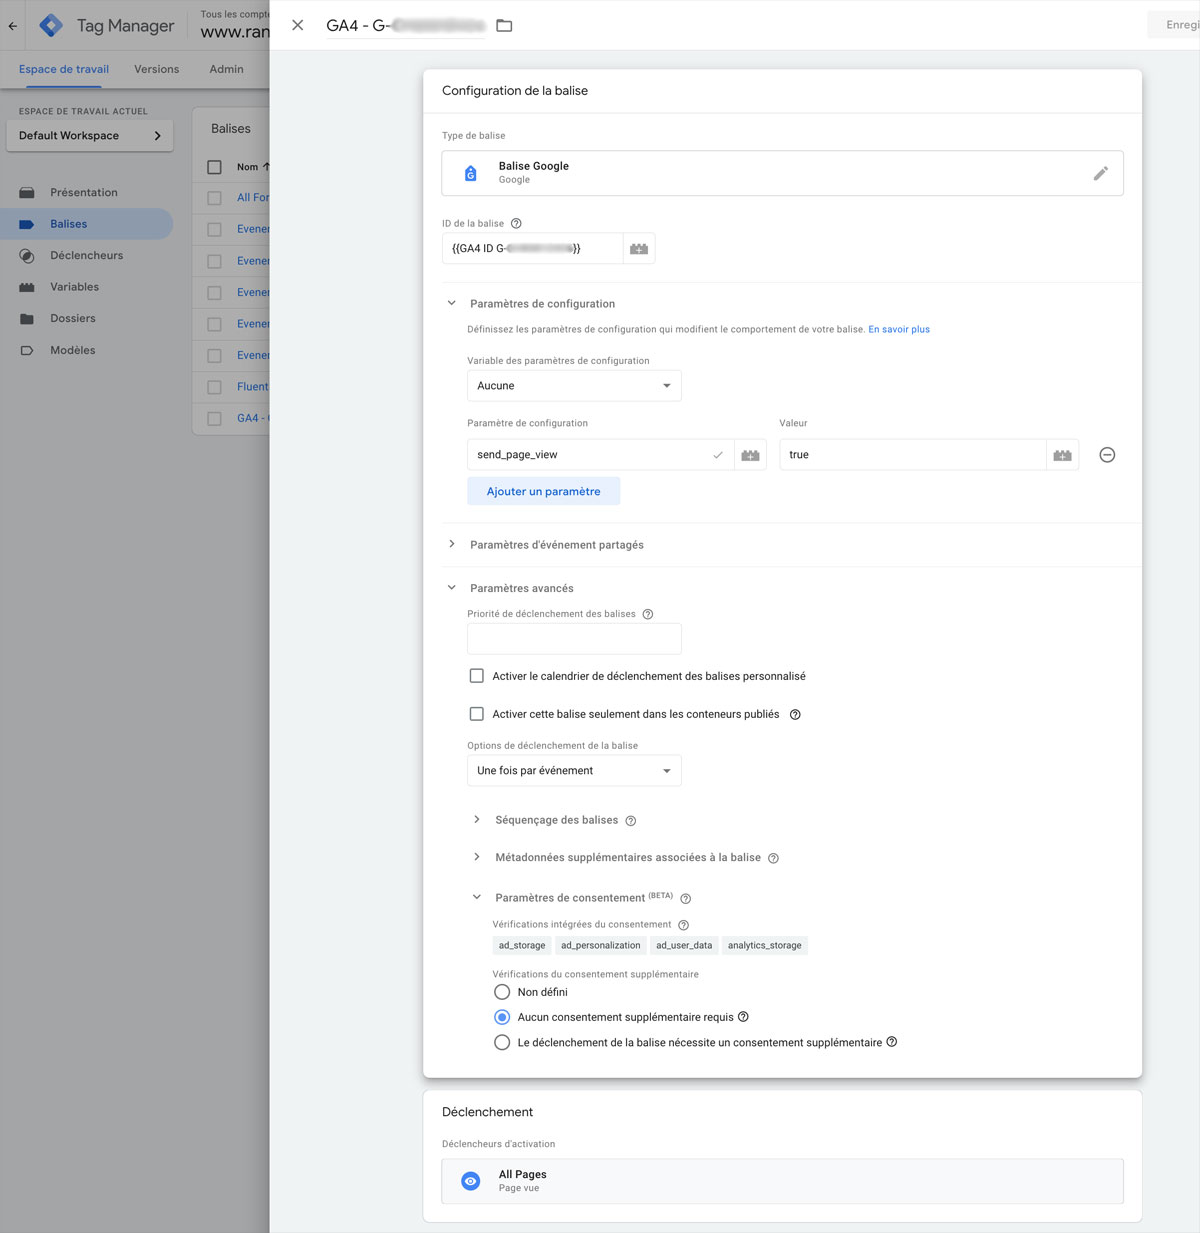
Task: Open the Aucune configuration variable dropdown
Action: [574, 386]
